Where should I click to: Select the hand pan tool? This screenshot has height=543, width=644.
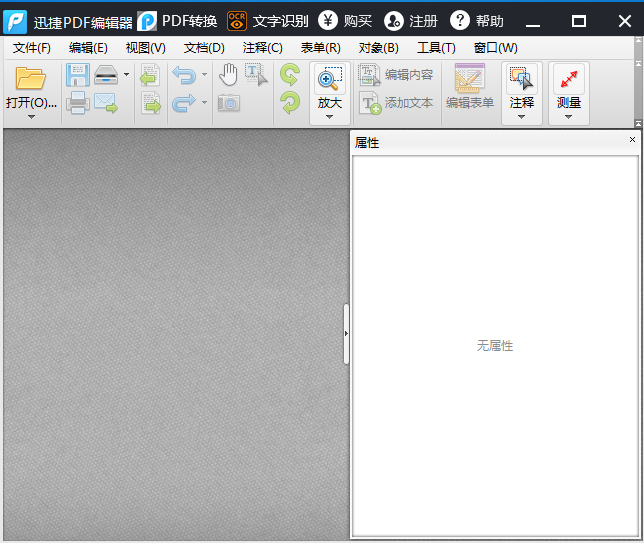228,74
